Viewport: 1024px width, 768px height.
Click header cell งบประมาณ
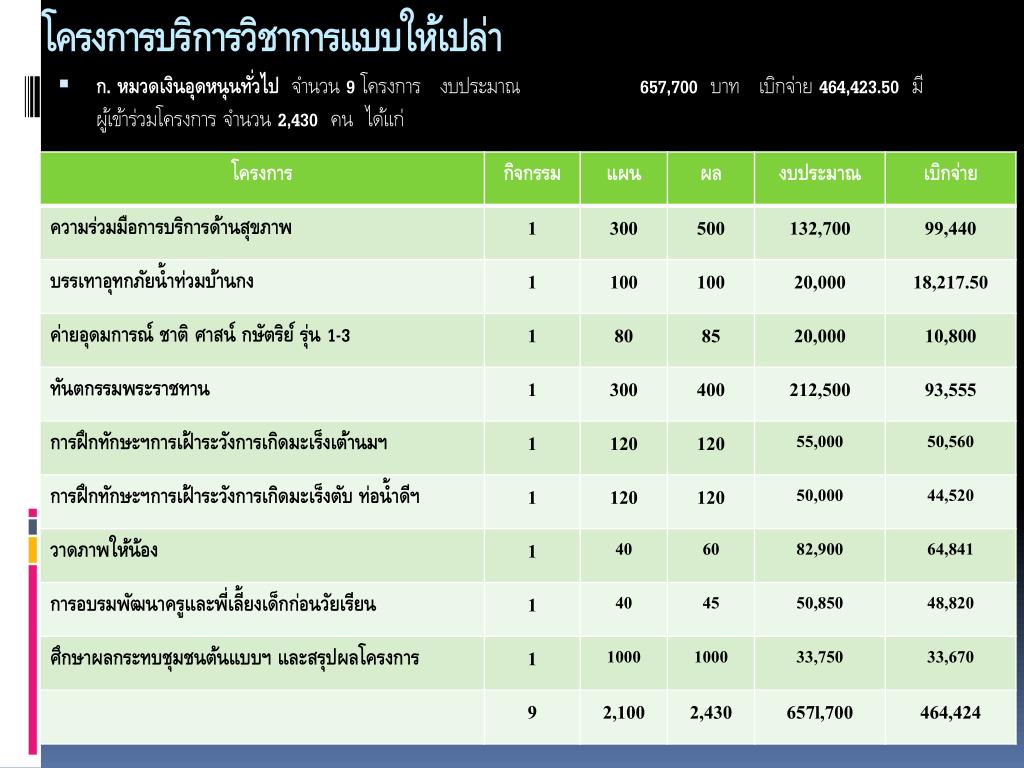(x=820, y=178)
